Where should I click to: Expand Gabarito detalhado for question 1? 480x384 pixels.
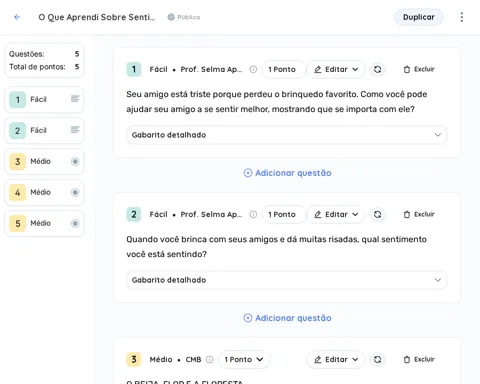286,135
